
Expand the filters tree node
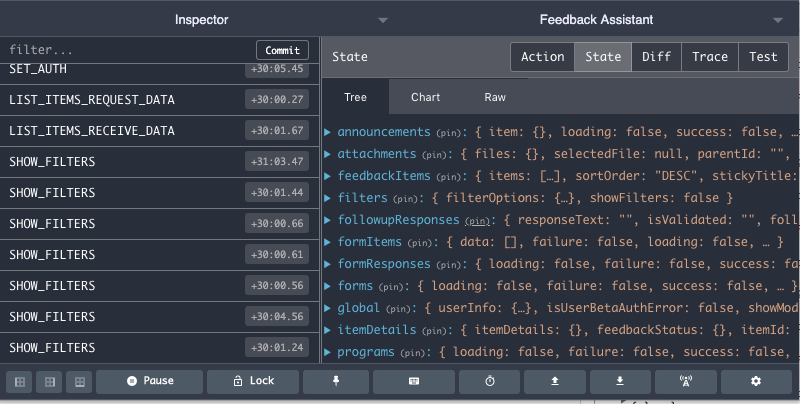pyautogui.click(x=328, y=198)
